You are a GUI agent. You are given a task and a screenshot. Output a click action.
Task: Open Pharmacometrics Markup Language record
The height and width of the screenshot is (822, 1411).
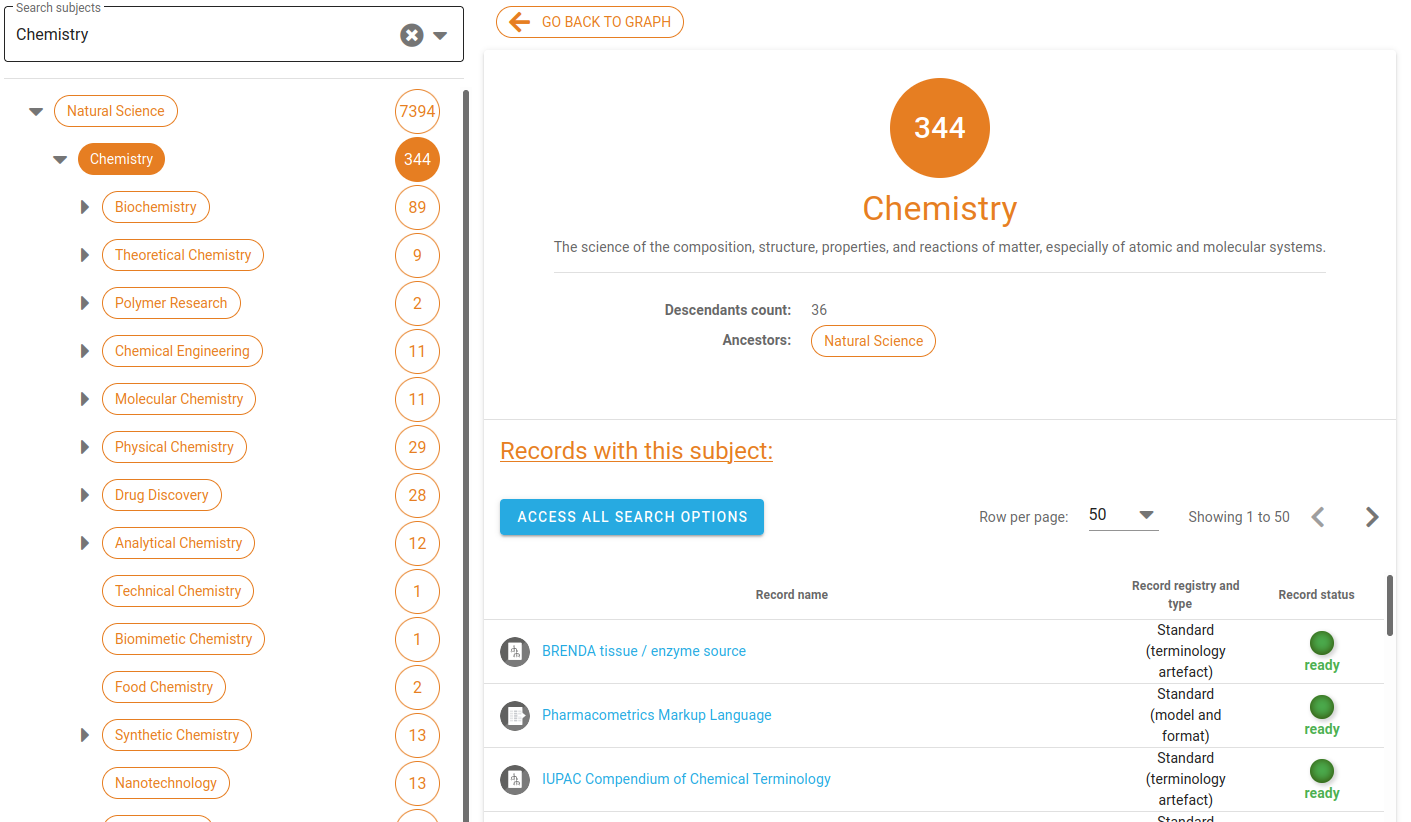(657, 715)
